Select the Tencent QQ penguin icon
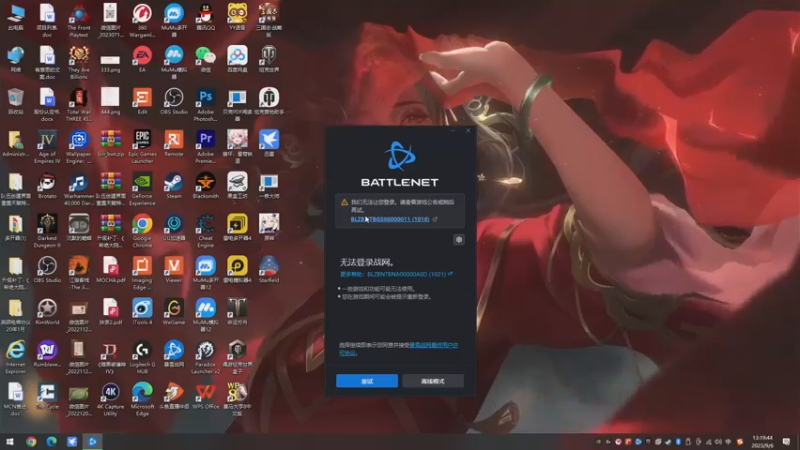800x450 pixels. click(206, 17)
